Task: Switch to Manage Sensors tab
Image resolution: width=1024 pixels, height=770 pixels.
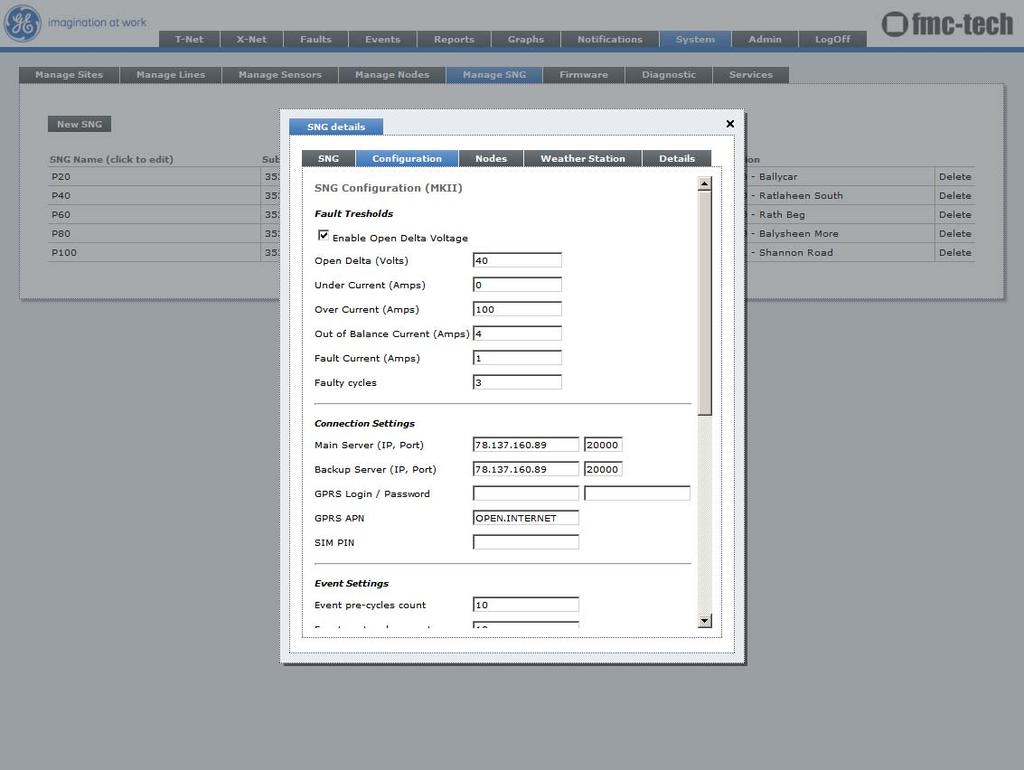Action: (280, 74)
